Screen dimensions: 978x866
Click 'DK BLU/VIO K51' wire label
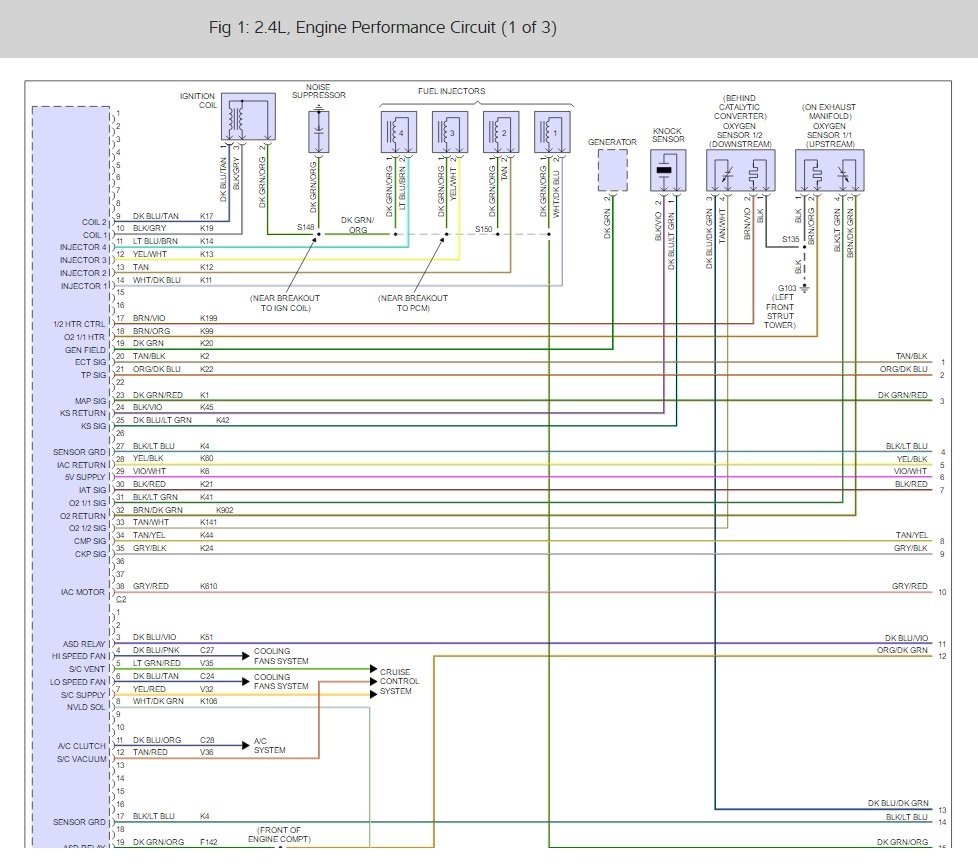coord(173,638)
